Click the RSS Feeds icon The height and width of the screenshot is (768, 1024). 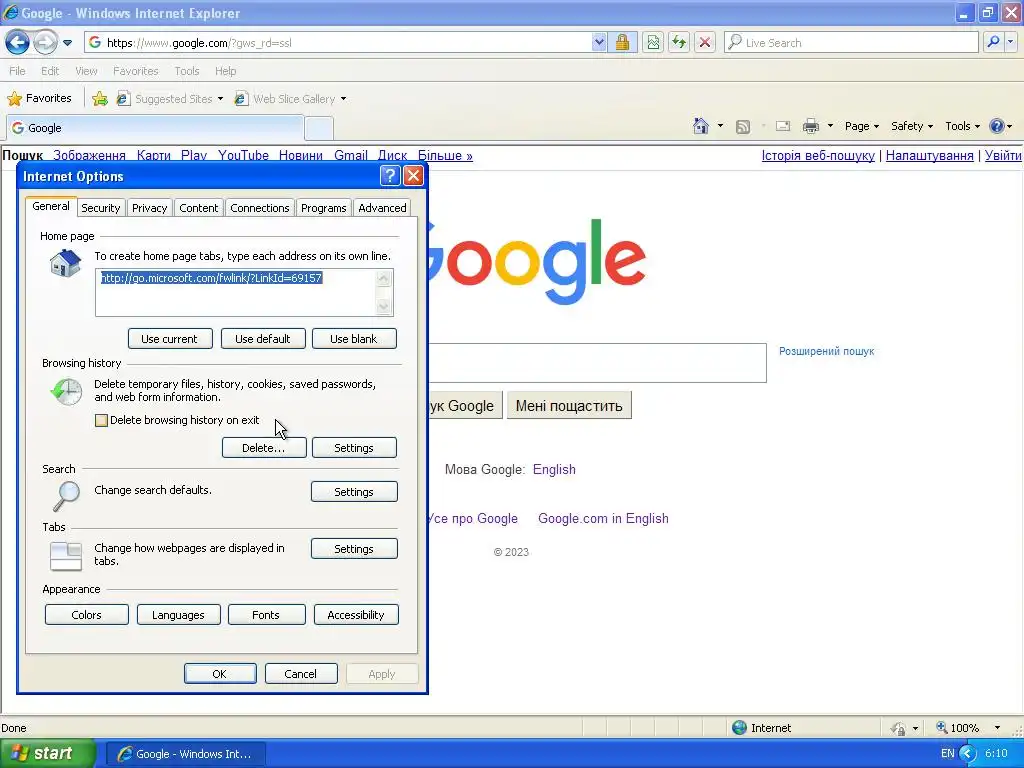tap(743, 126)
